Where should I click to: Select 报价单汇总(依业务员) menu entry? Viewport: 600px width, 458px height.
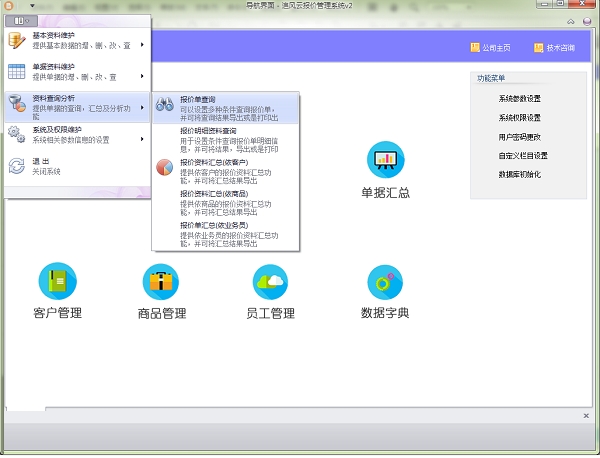tap(215, 225)
